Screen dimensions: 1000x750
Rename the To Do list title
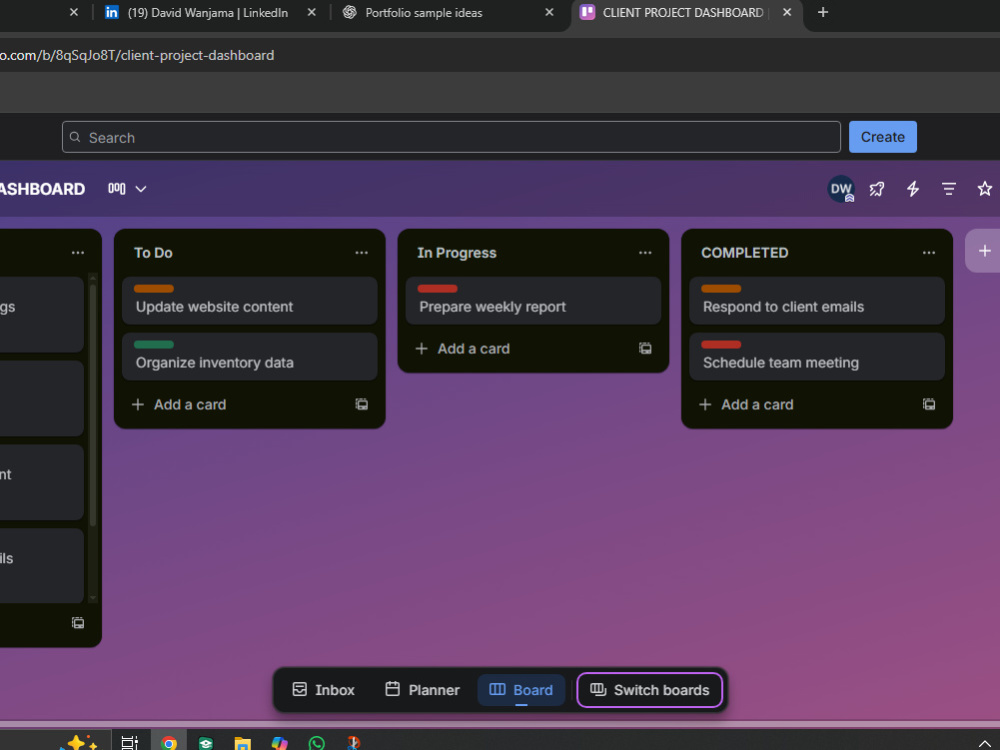pyautogui.click(x=153, y=253)
